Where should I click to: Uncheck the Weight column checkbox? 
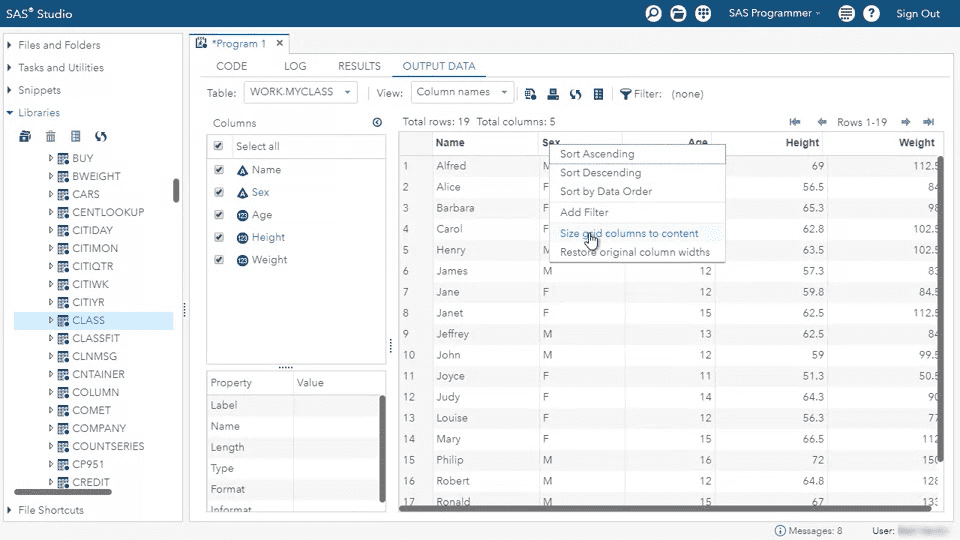click(x=218, y=260)
